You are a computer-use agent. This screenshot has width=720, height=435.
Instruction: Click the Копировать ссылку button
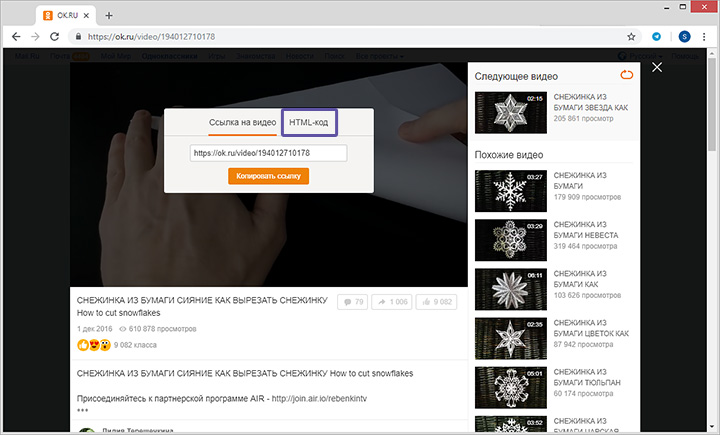pos(269,176)
